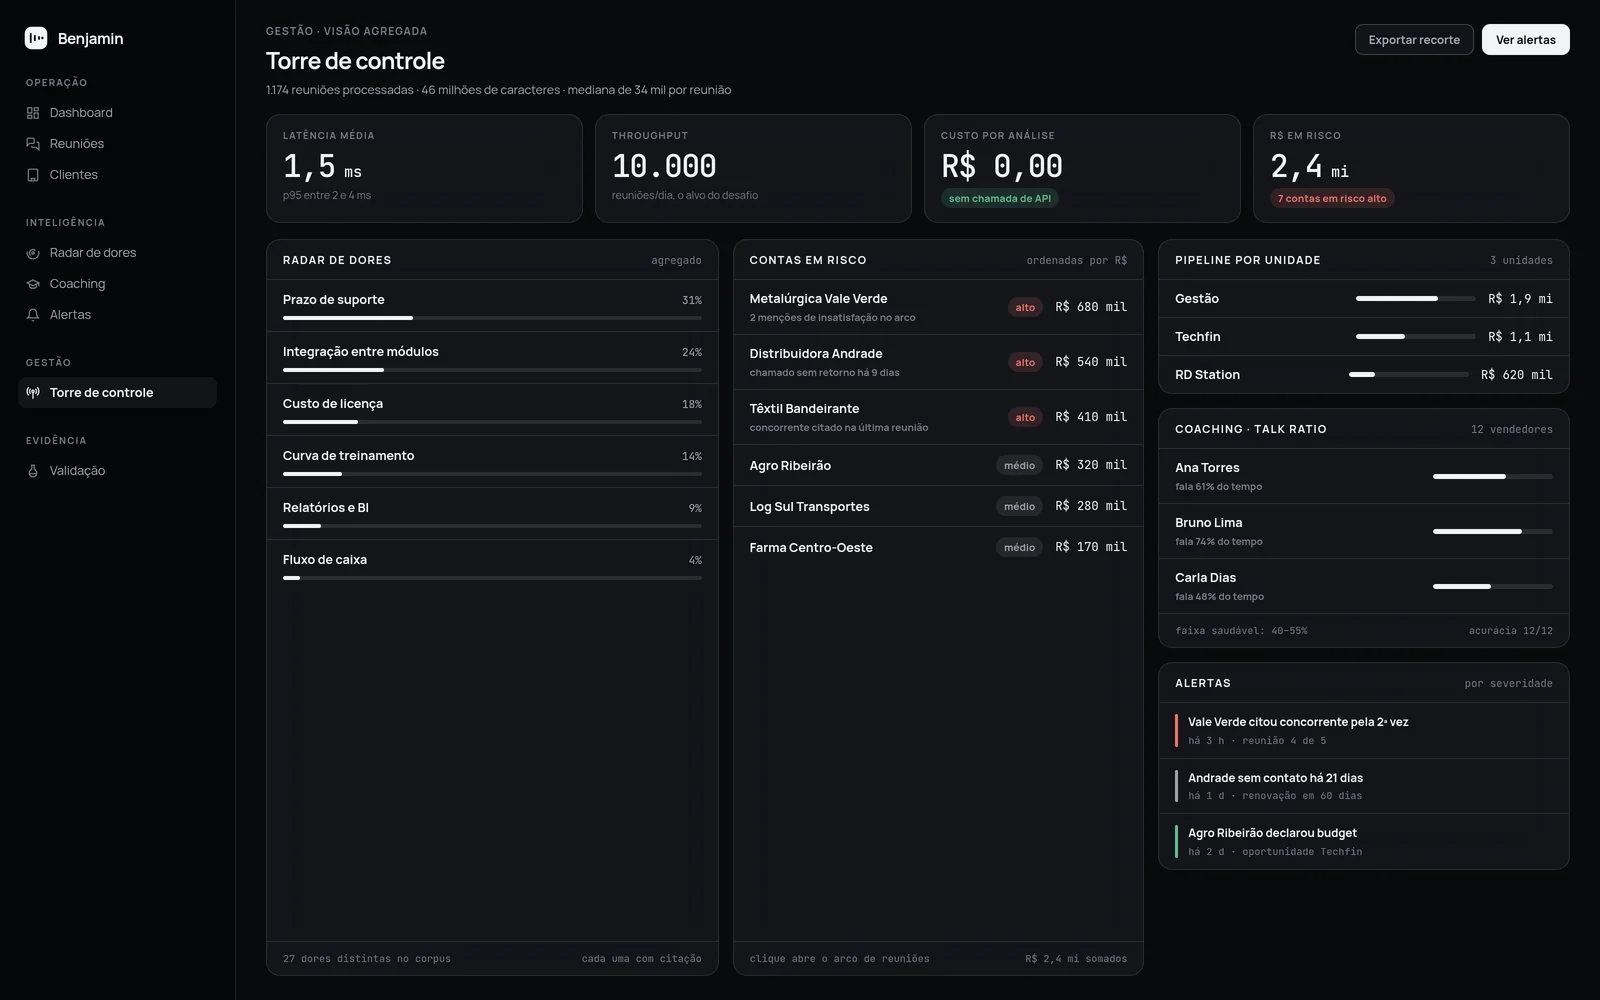
Task: Open alert 'Vale Verde citou concorrente'
Action: 1364,731
